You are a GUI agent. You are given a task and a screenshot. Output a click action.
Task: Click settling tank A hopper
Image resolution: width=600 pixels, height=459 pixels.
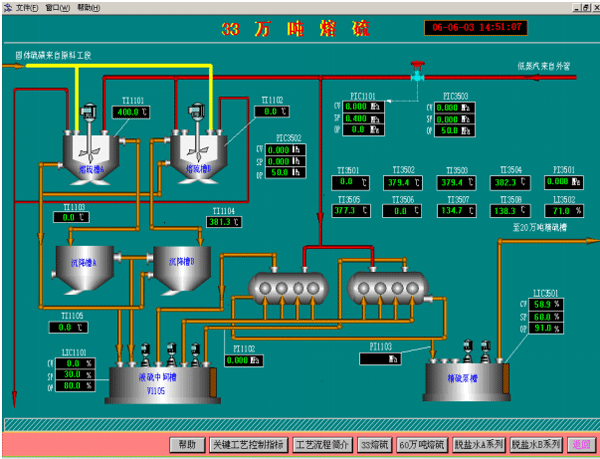coord(84,263)
